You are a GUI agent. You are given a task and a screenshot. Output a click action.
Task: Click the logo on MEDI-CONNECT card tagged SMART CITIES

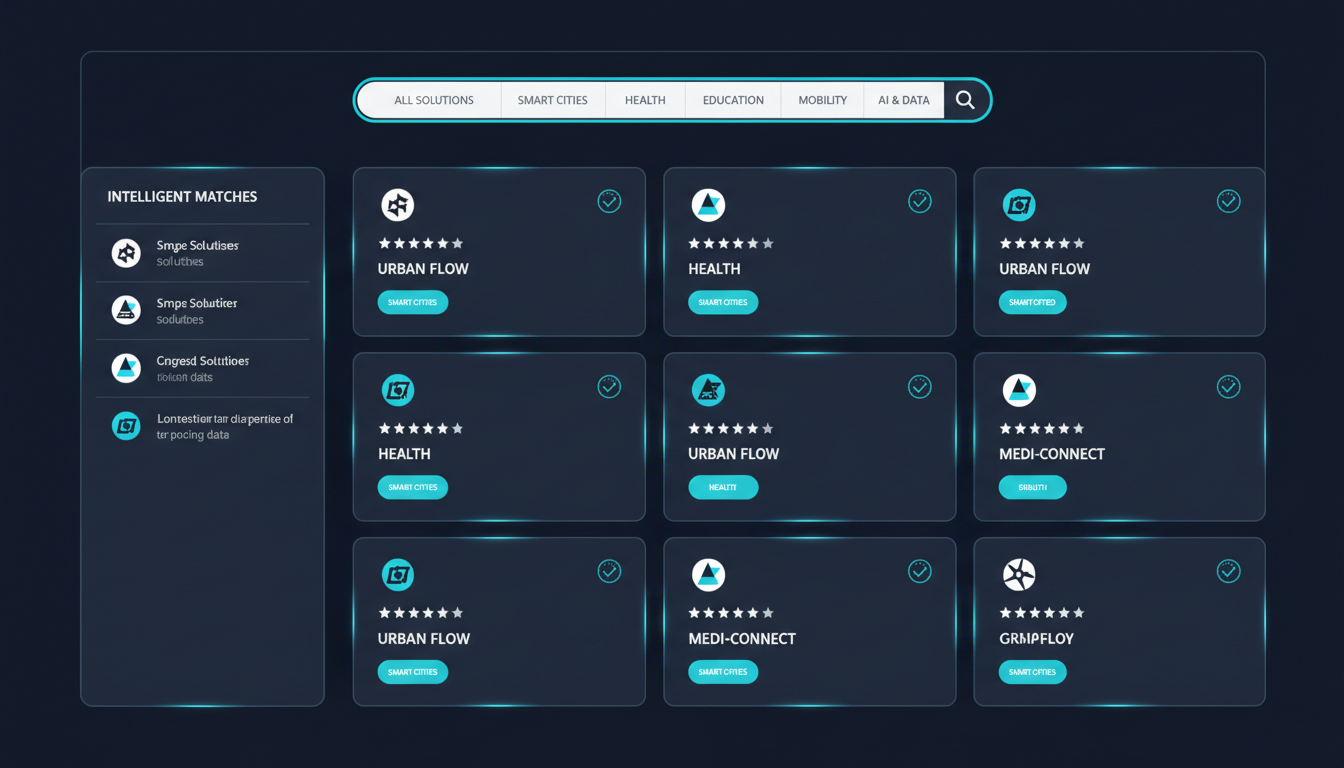pos(708,575)
